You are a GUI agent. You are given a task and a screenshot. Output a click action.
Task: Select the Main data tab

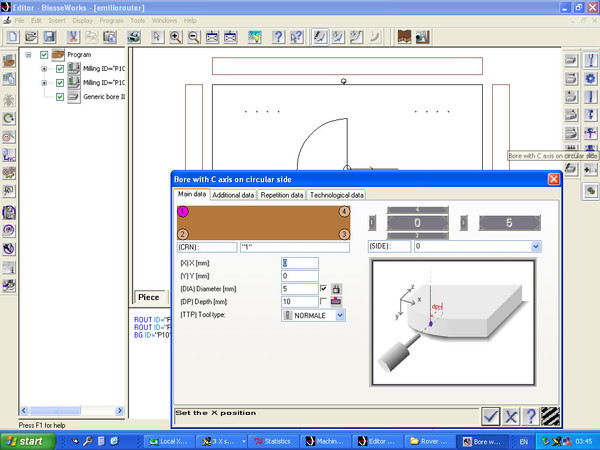pyautogui.click(x=192, y=194)
